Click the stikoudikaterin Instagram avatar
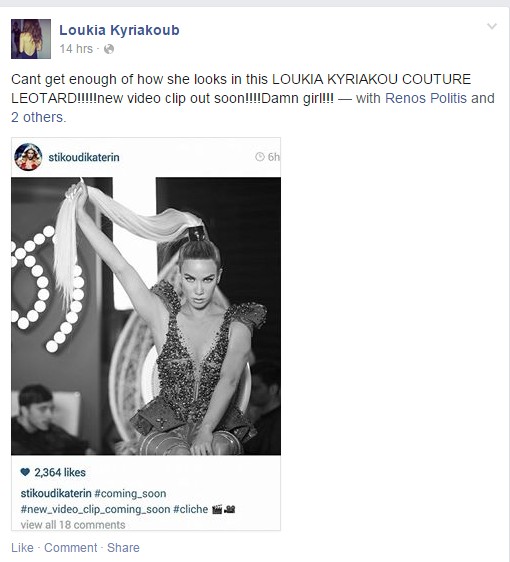 28,157
